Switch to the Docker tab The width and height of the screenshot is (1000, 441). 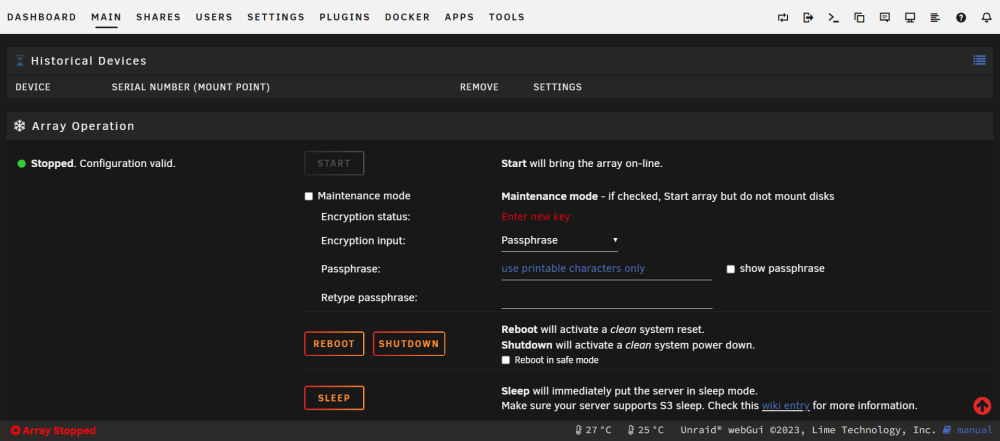point(408,17)
